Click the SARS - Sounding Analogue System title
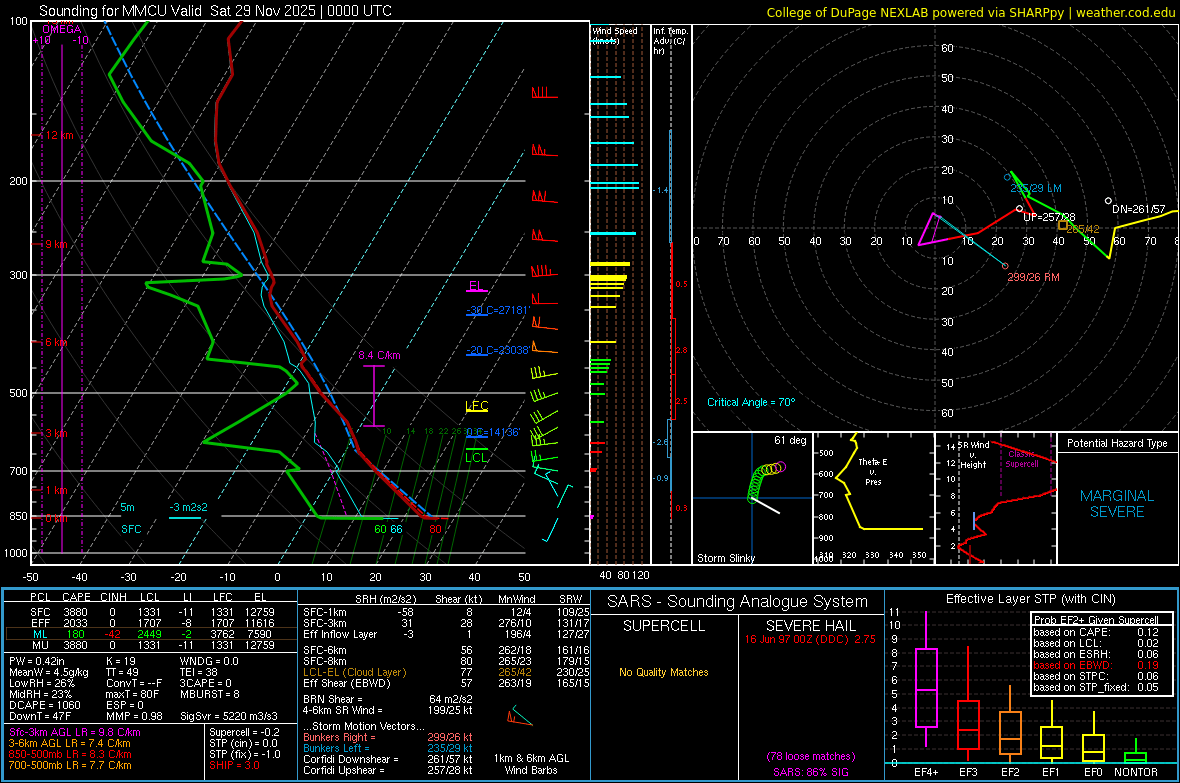1180x783 pixels. point(738,602)
